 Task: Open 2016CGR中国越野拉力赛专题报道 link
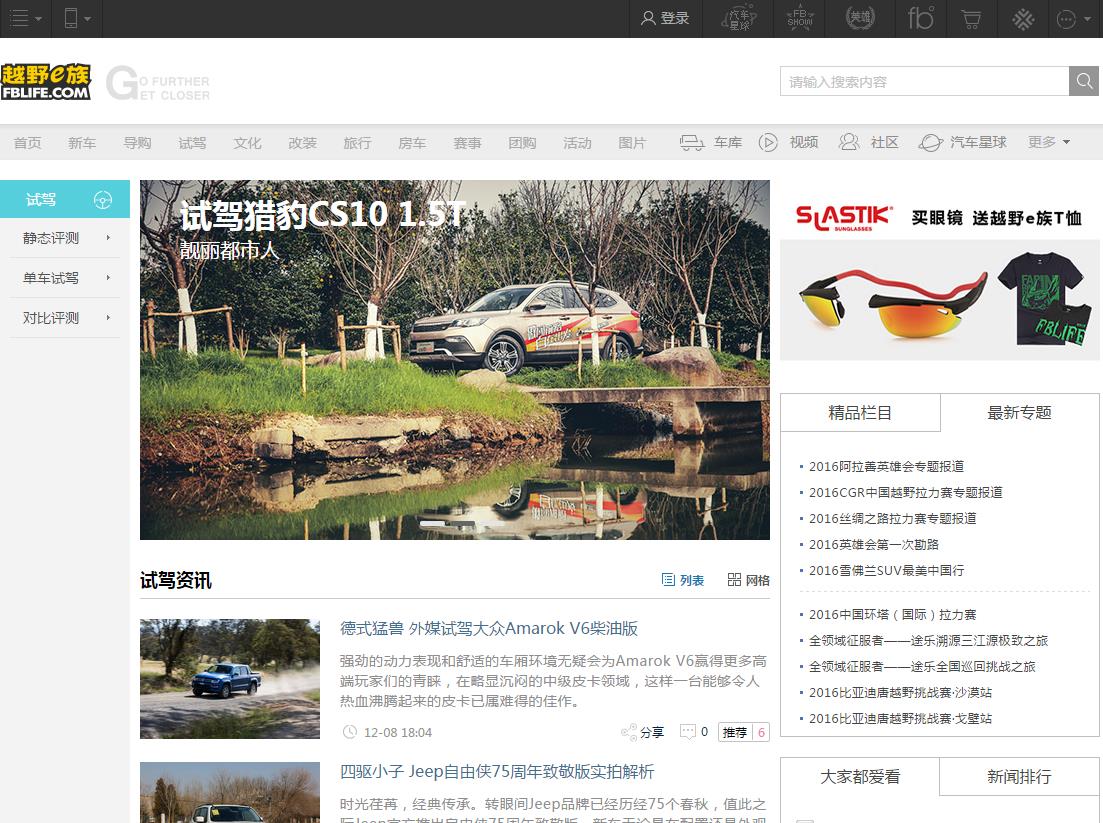tap(905, 492)
